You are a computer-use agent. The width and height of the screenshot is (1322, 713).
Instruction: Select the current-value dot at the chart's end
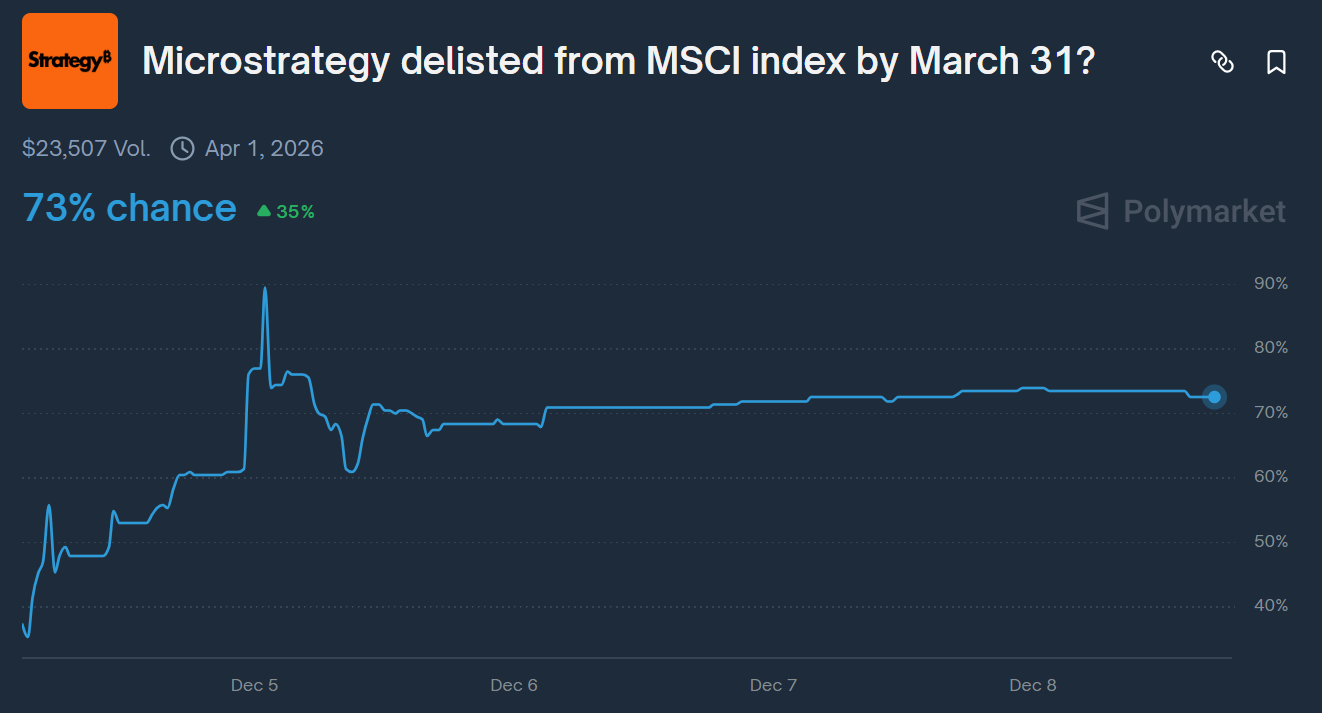(1214, 397)
